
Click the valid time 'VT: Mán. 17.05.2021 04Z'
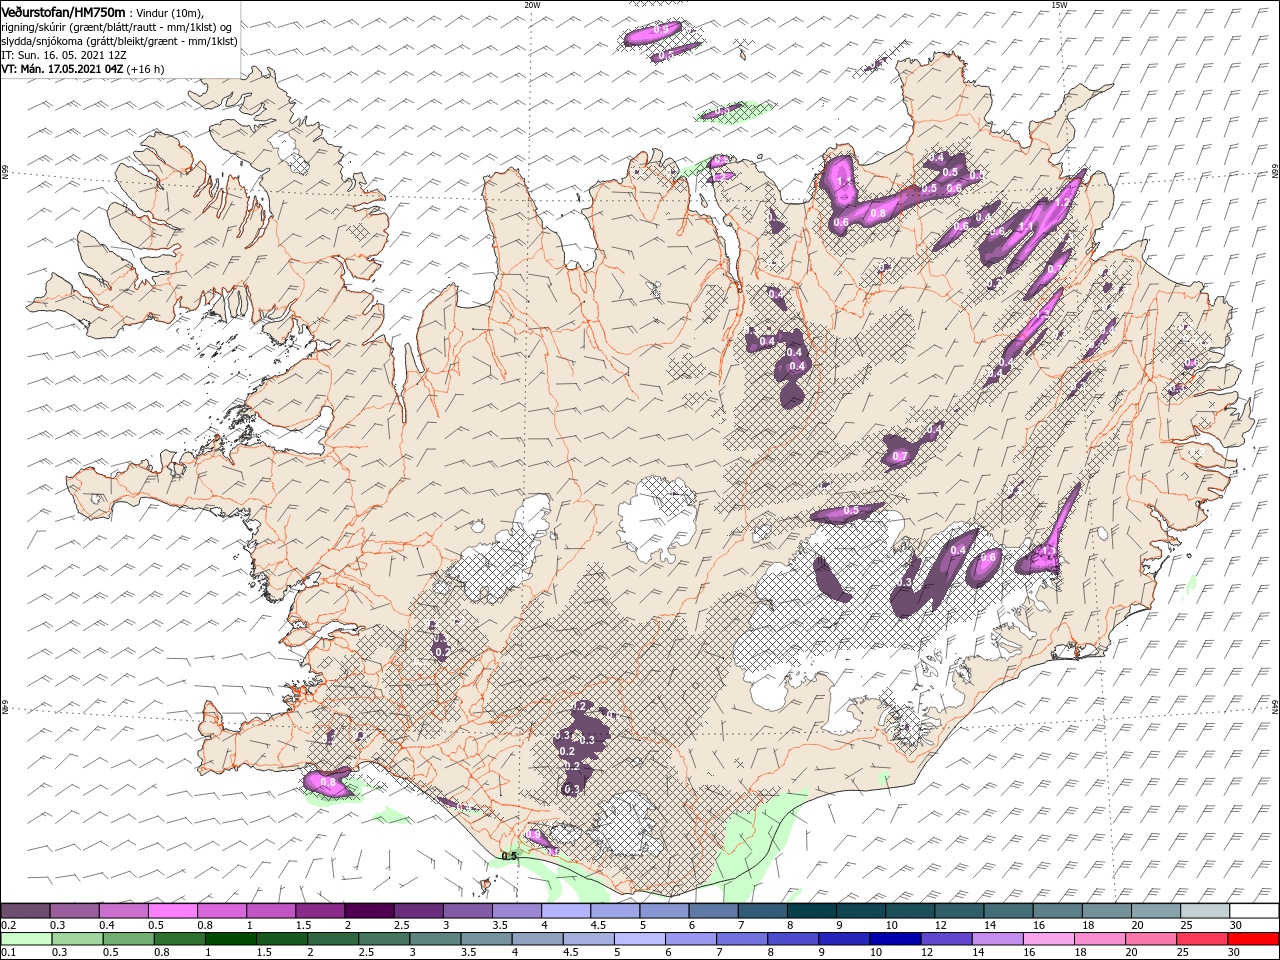(62, 69)
